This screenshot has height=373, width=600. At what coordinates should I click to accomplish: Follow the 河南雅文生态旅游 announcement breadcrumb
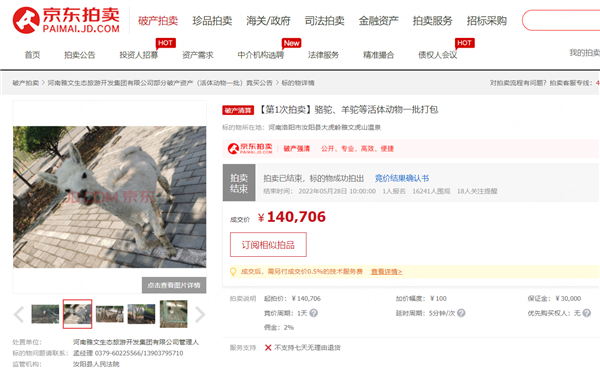pos(160,83)
